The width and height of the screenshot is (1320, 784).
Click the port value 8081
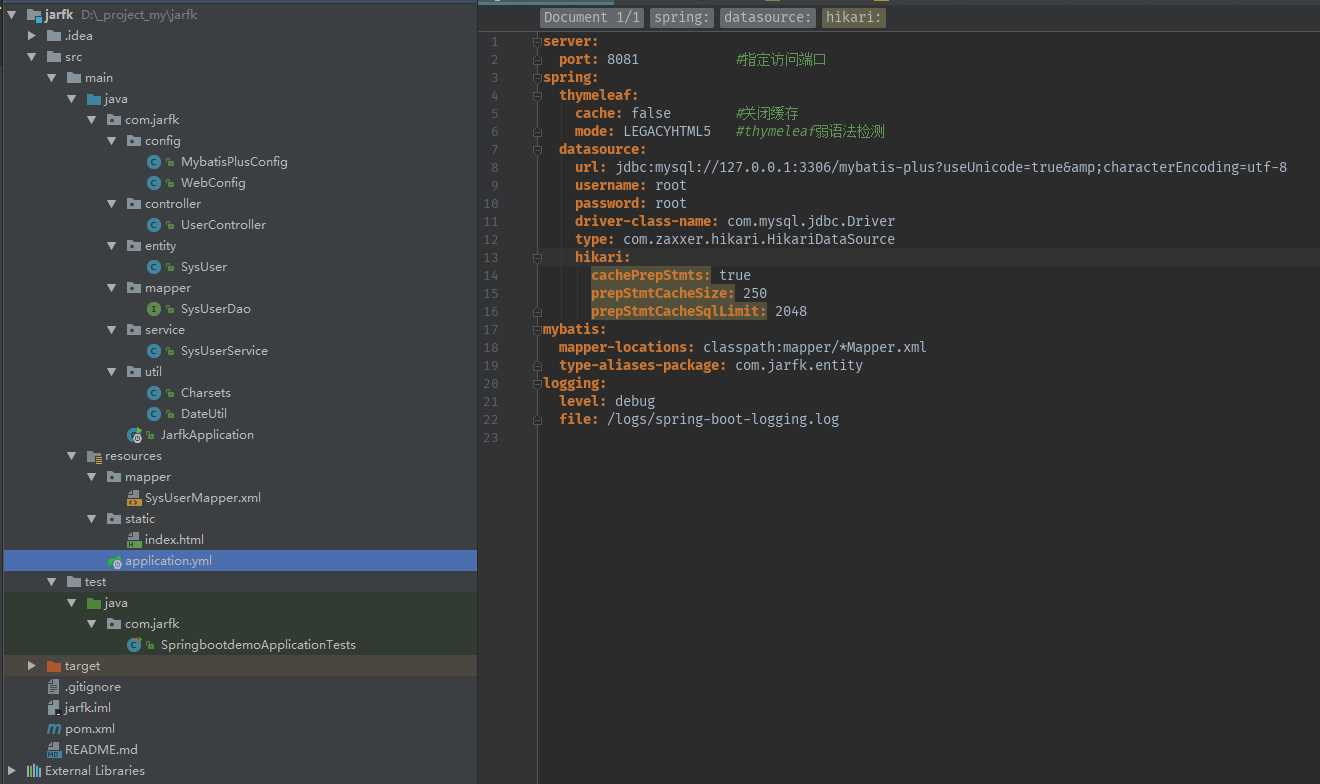tap(623, 60)
